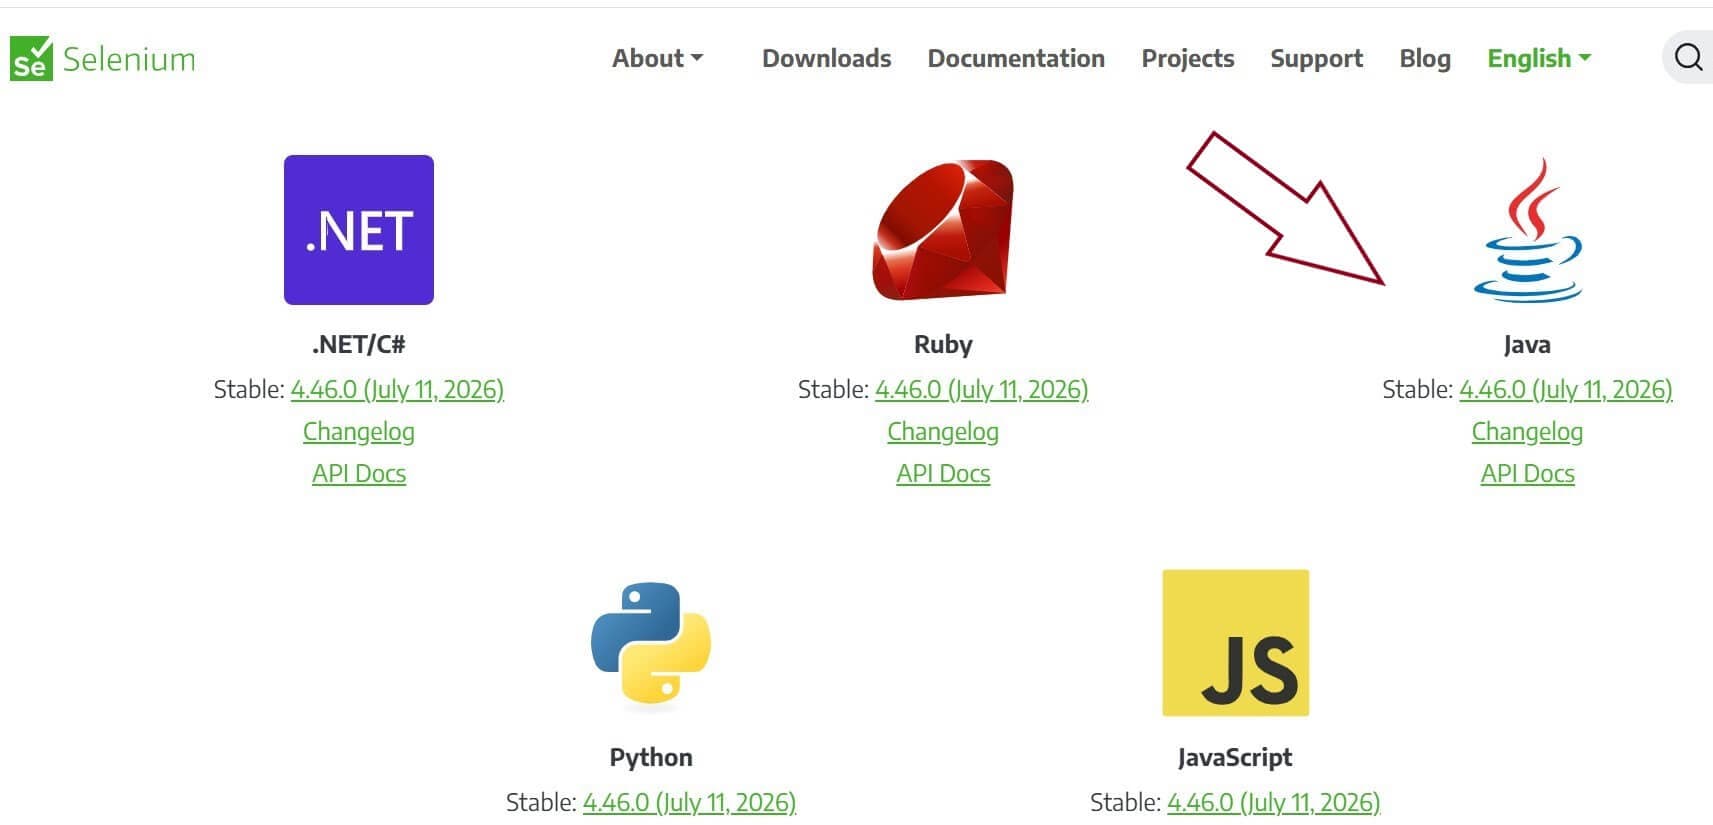Visit the Blog section
The height and width of the screenshot is (825, 1713).
(1425, 58)
